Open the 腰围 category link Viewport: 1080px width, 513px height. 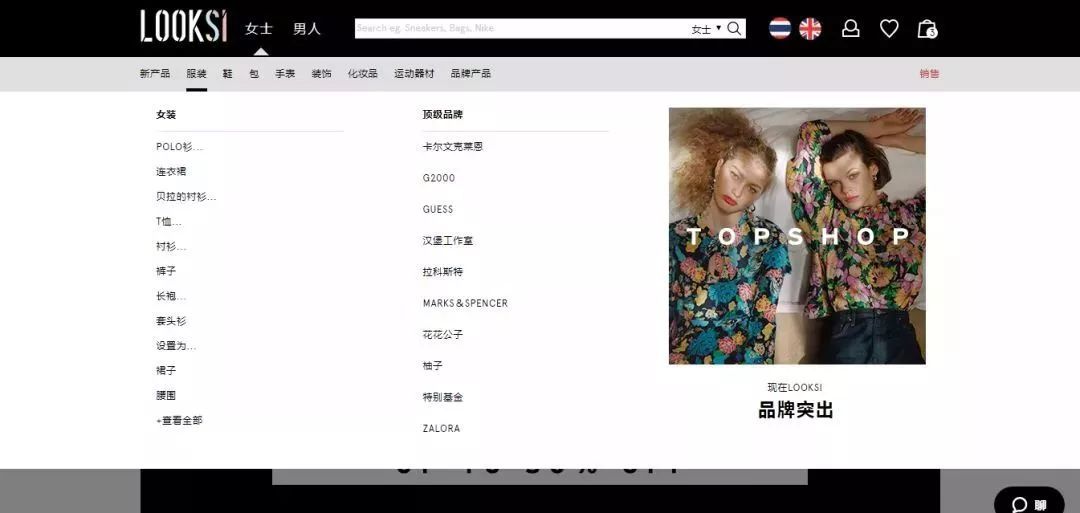tap(166, 395)
